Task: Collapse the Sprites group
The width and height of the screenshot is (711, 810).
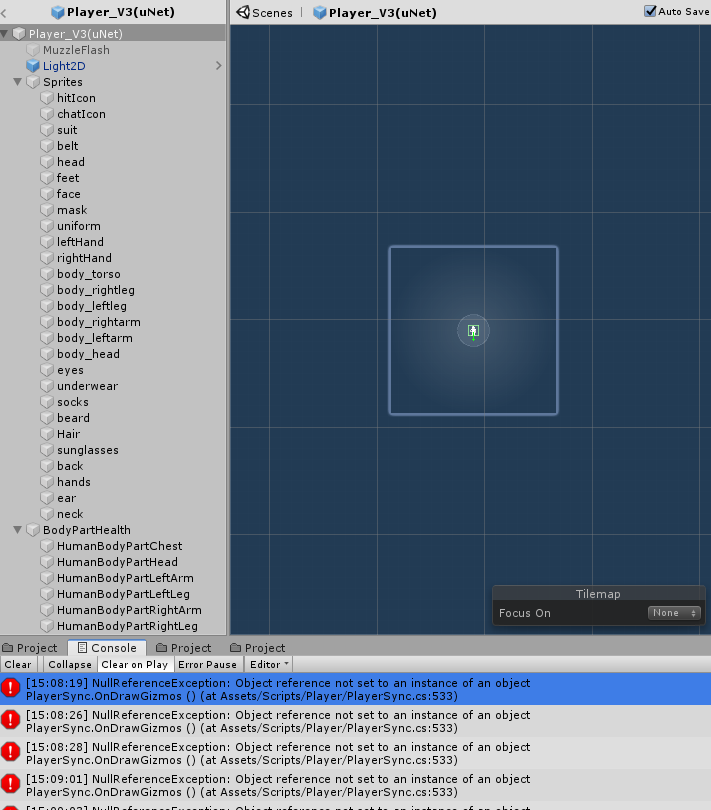Action: [18, 82]
